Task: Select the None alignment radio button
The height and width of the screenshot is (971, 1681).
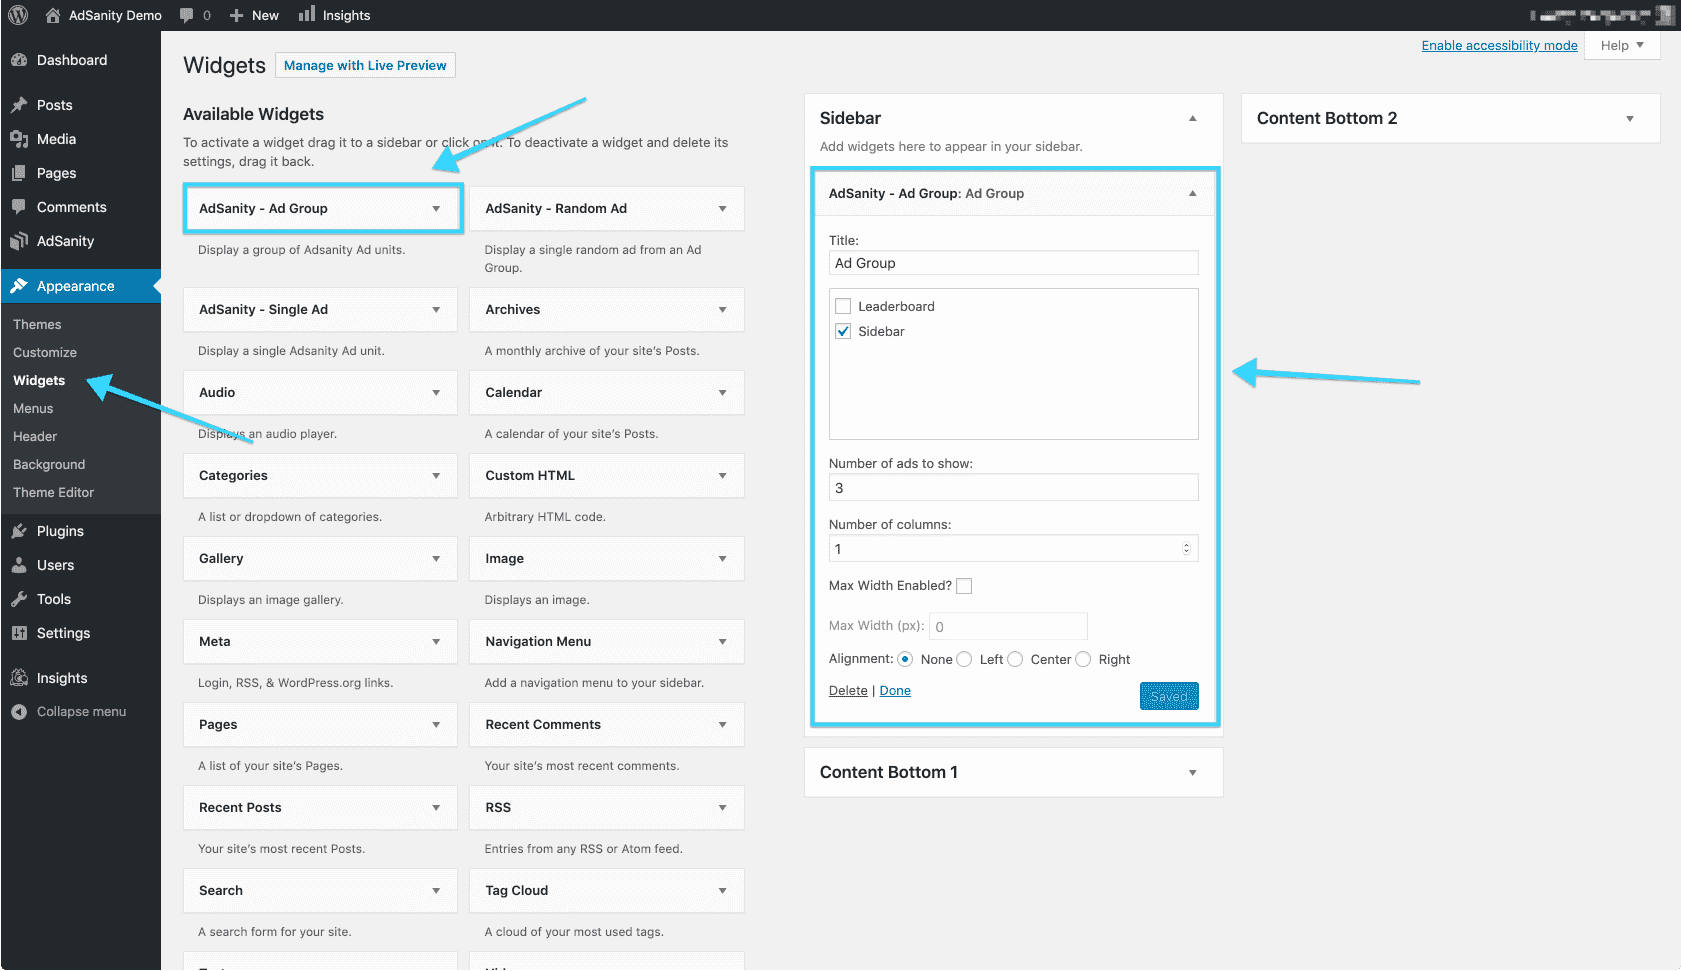Action: pos(905,659)
